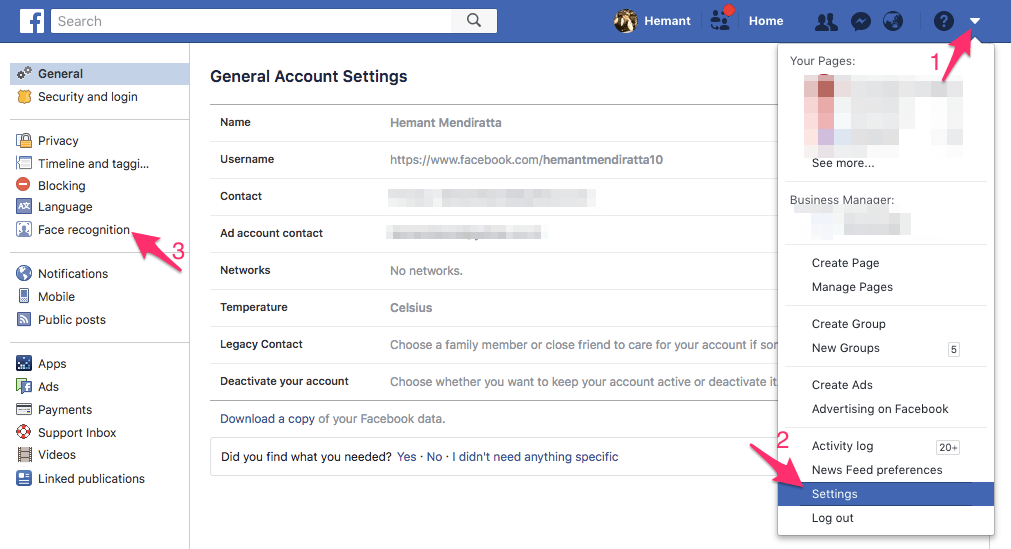Image resolution: width=1011 pixels, height=549 pixels.
Task: Click the Facebook logo icon
Action: click(x=32, y=21)
